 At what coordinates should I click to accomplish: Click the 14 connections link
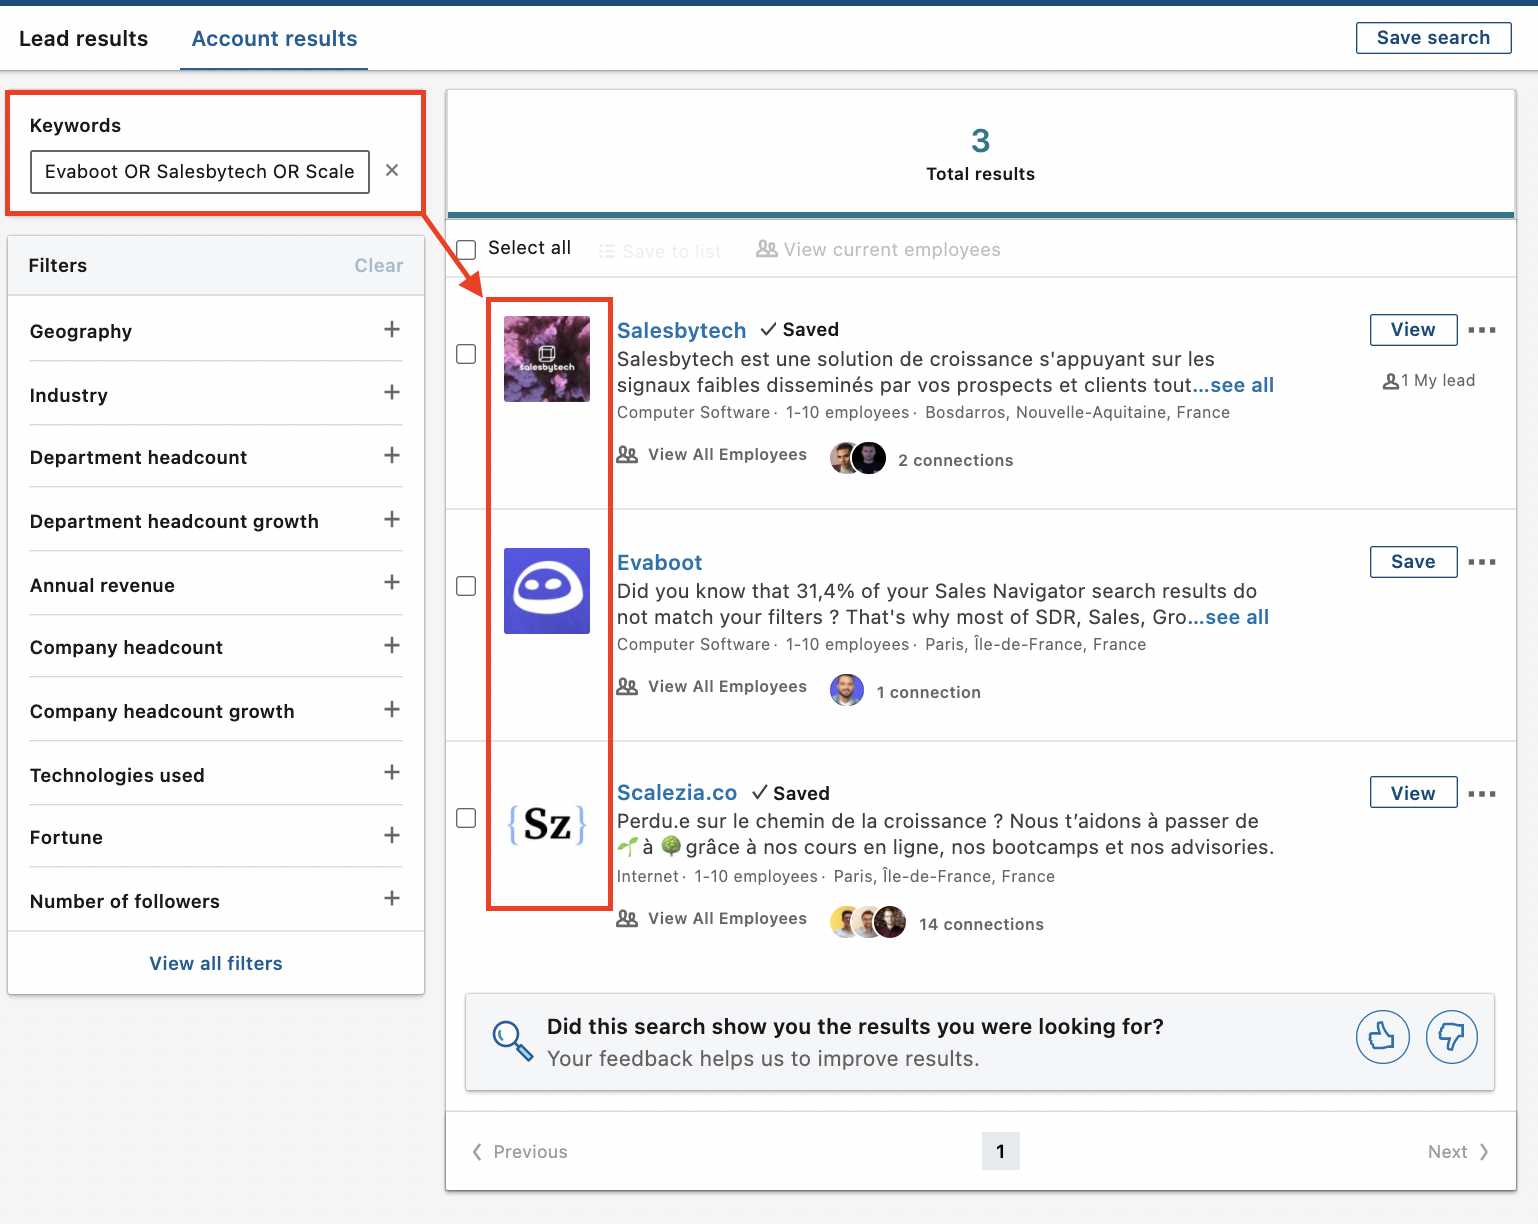981,924
